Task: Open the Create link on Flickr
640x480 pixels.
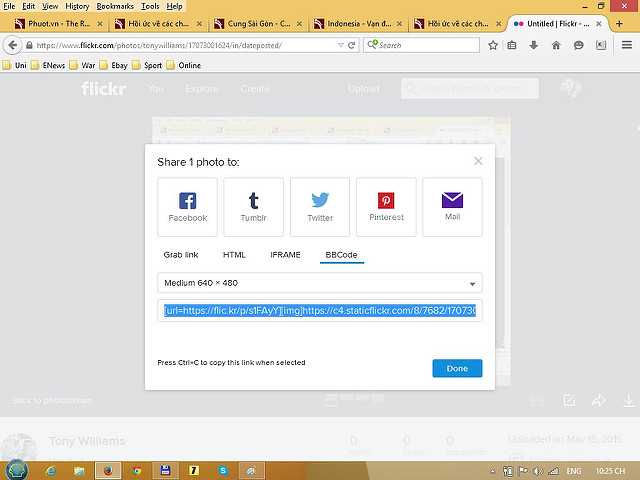Action: (x=255, y=89)
